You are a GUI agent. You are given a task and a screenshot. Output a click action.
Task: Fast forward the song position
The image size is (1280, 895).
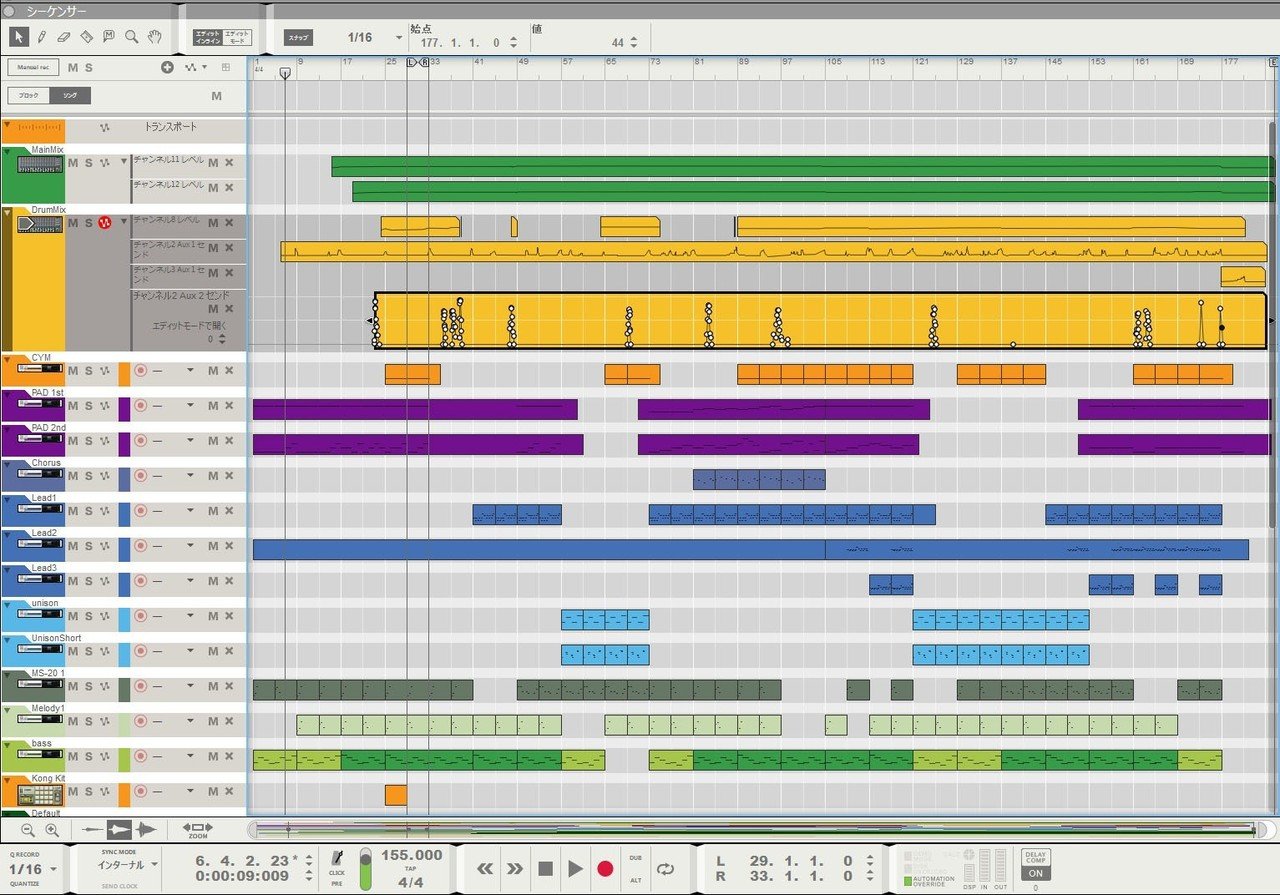[515, 868]
